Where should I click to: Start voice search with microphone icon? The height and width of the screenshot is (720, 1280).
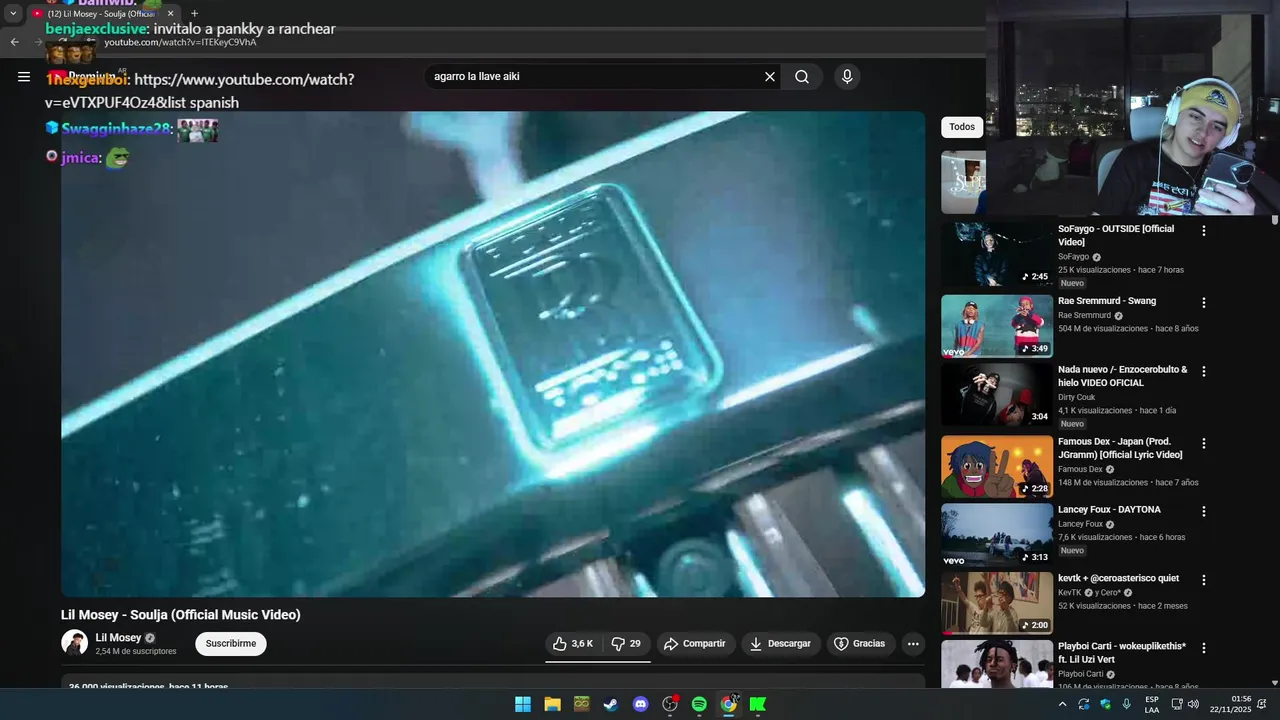tap(847, 77)
